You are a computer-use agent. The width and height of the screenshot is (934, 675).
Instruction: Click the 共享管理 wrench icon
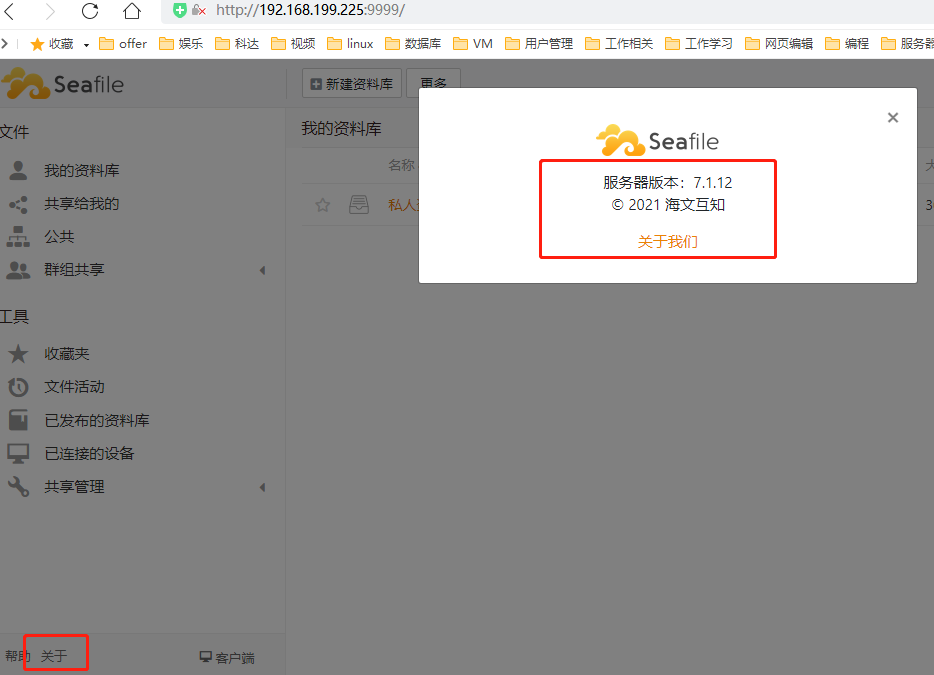(x=18, y=487)
